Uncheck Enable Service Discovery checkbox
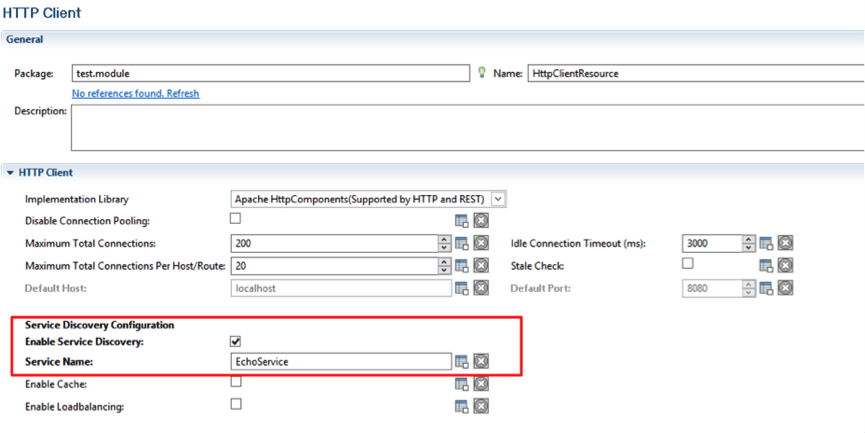 pos(236,341)
